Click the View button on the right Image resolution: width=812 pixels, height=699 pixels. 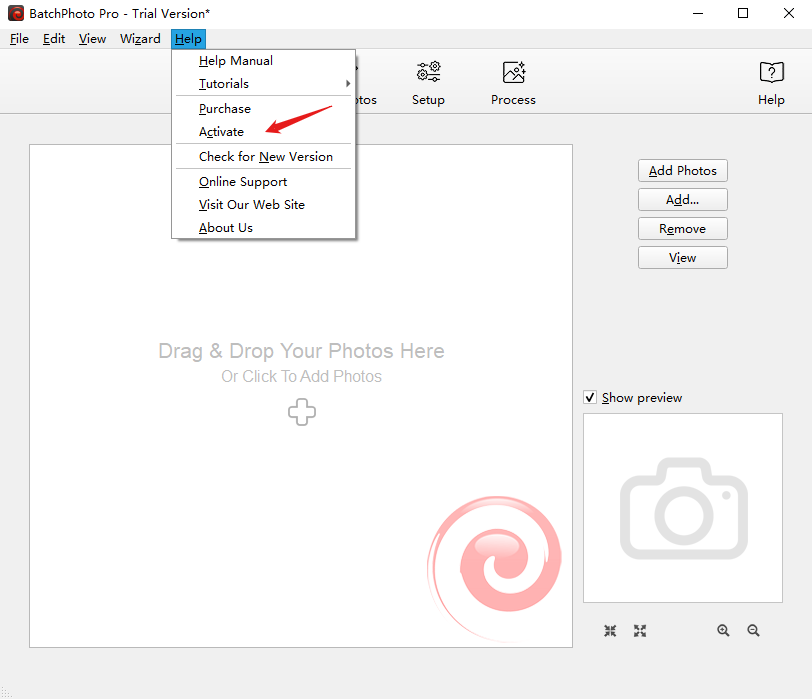point(683,258)
